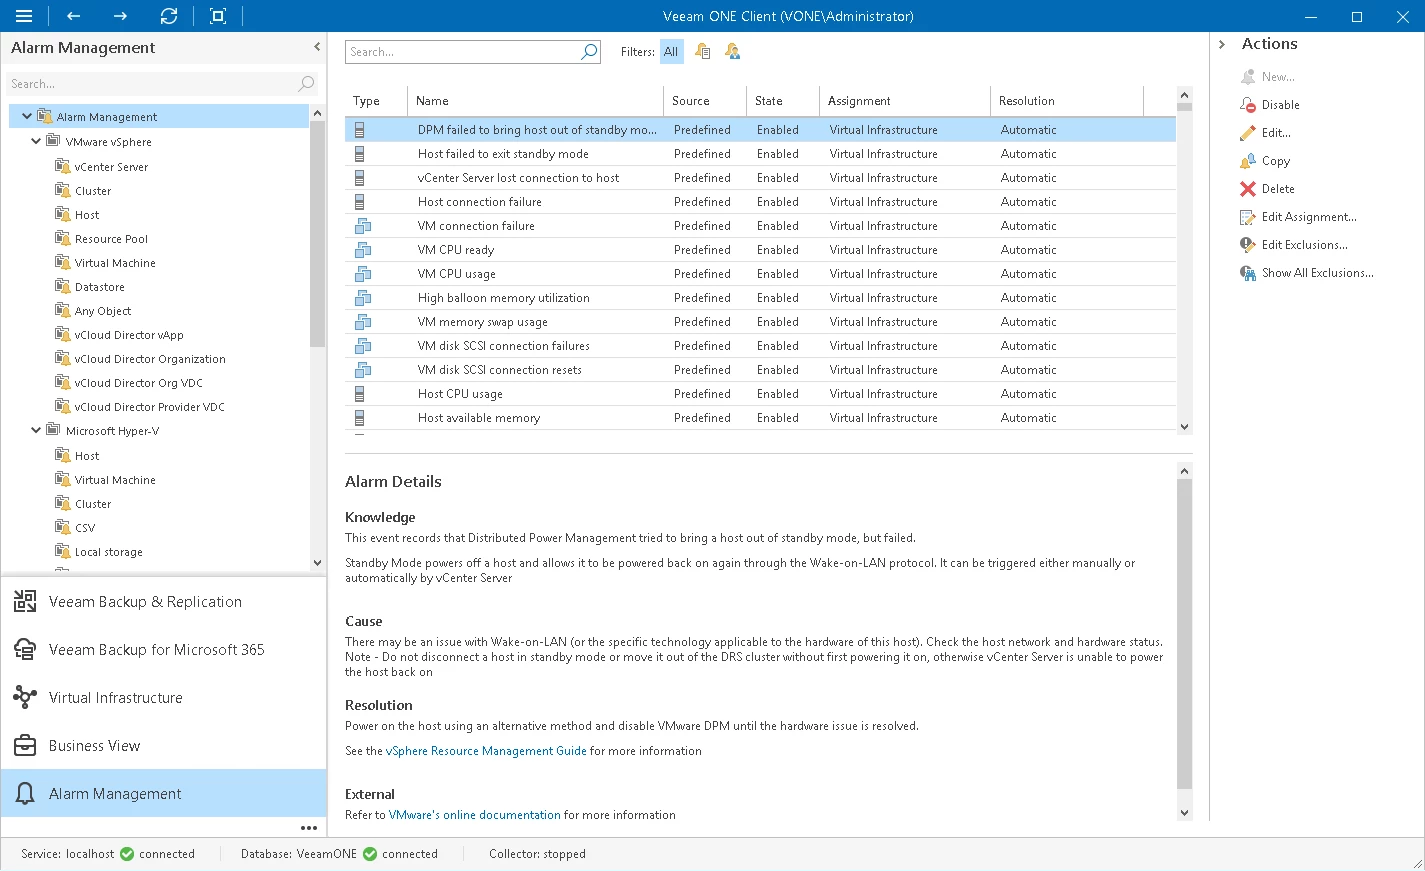The height and width of the screenshot is (871, 1425).
Task: Click the Copy alarm icon
Action: 1248,161
